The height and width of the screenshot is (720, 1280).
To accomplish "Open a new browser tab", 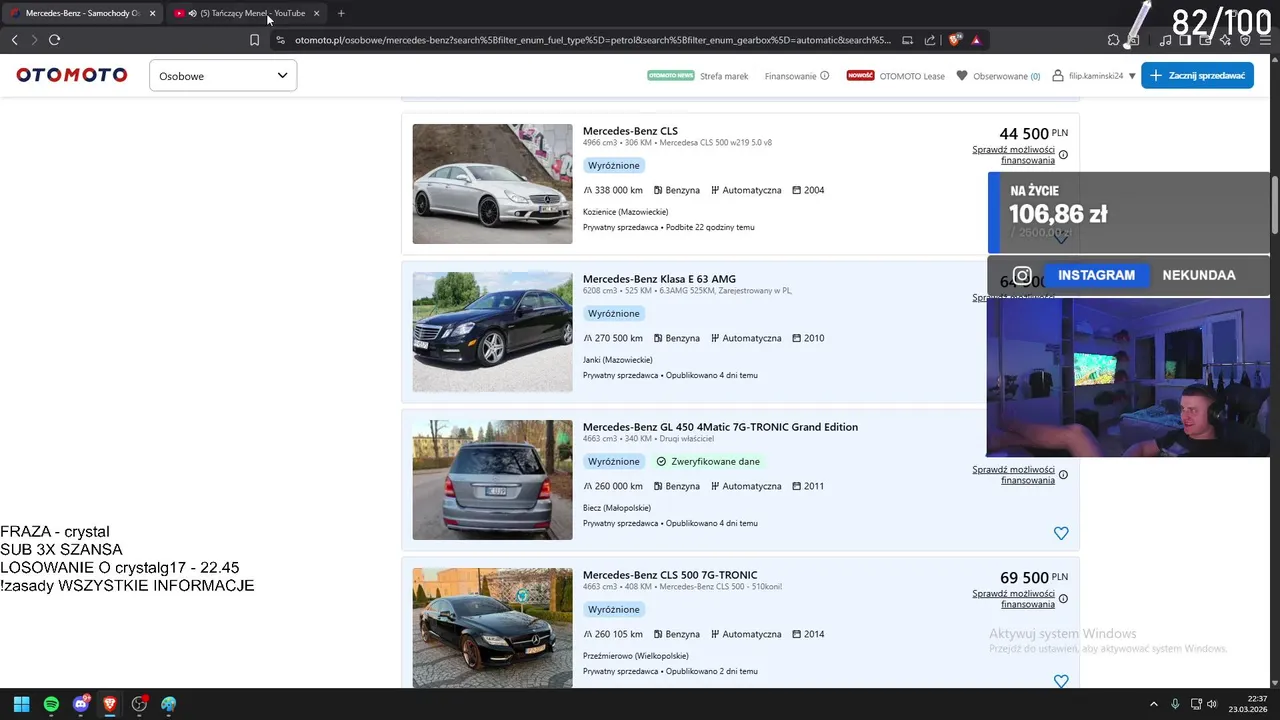I will pos(341,13).
